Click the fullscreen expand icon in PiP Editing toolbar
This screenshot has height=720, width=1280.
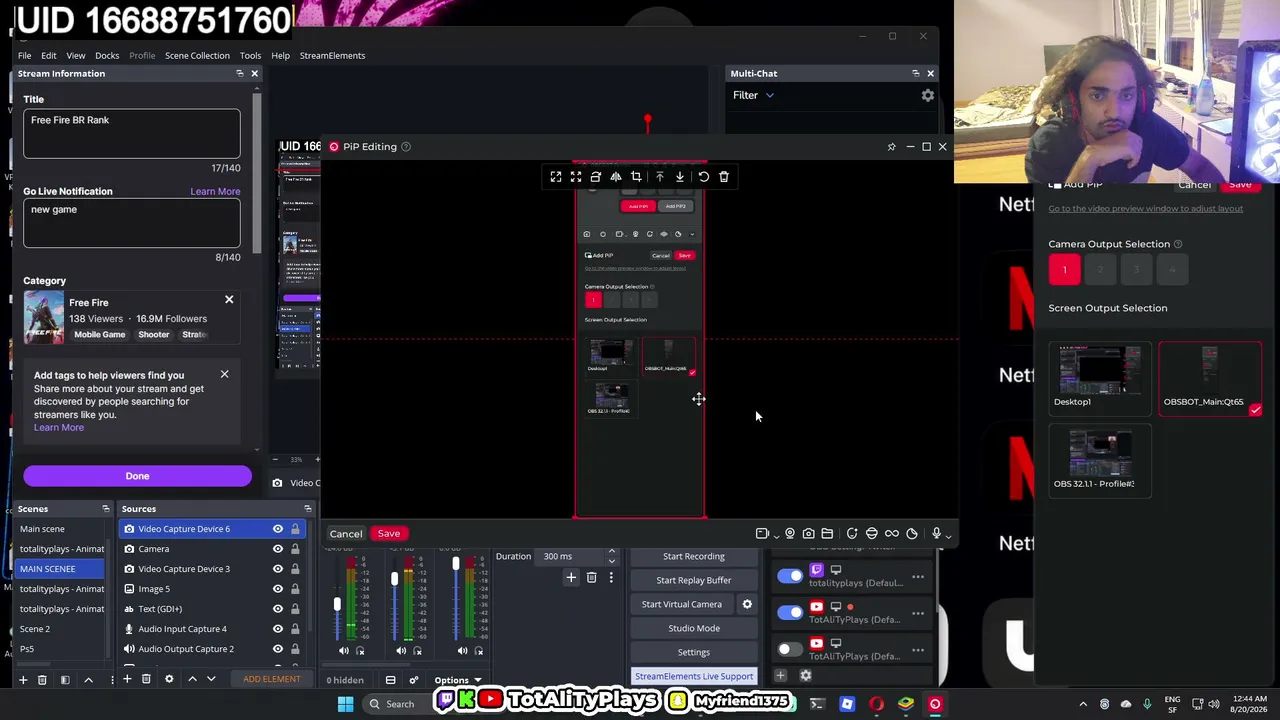[556, 177]
